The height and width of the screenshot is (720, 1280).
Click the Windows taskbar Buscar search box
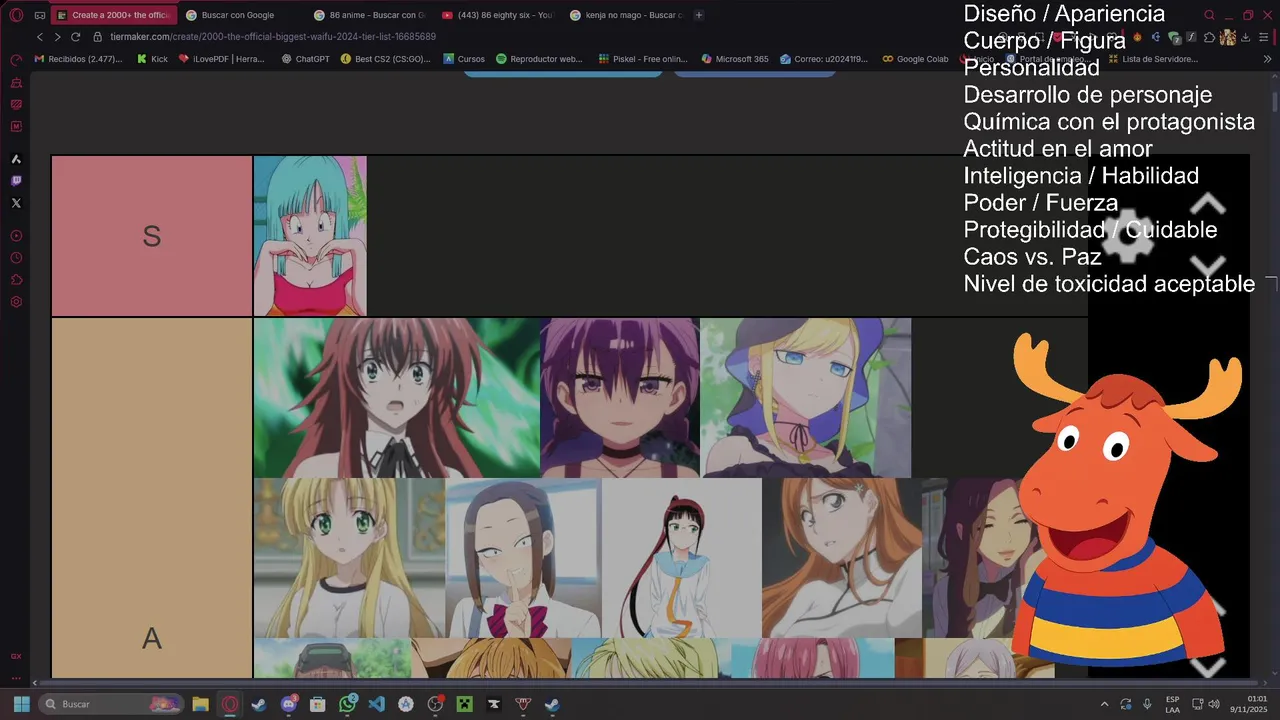coord(112,704)
